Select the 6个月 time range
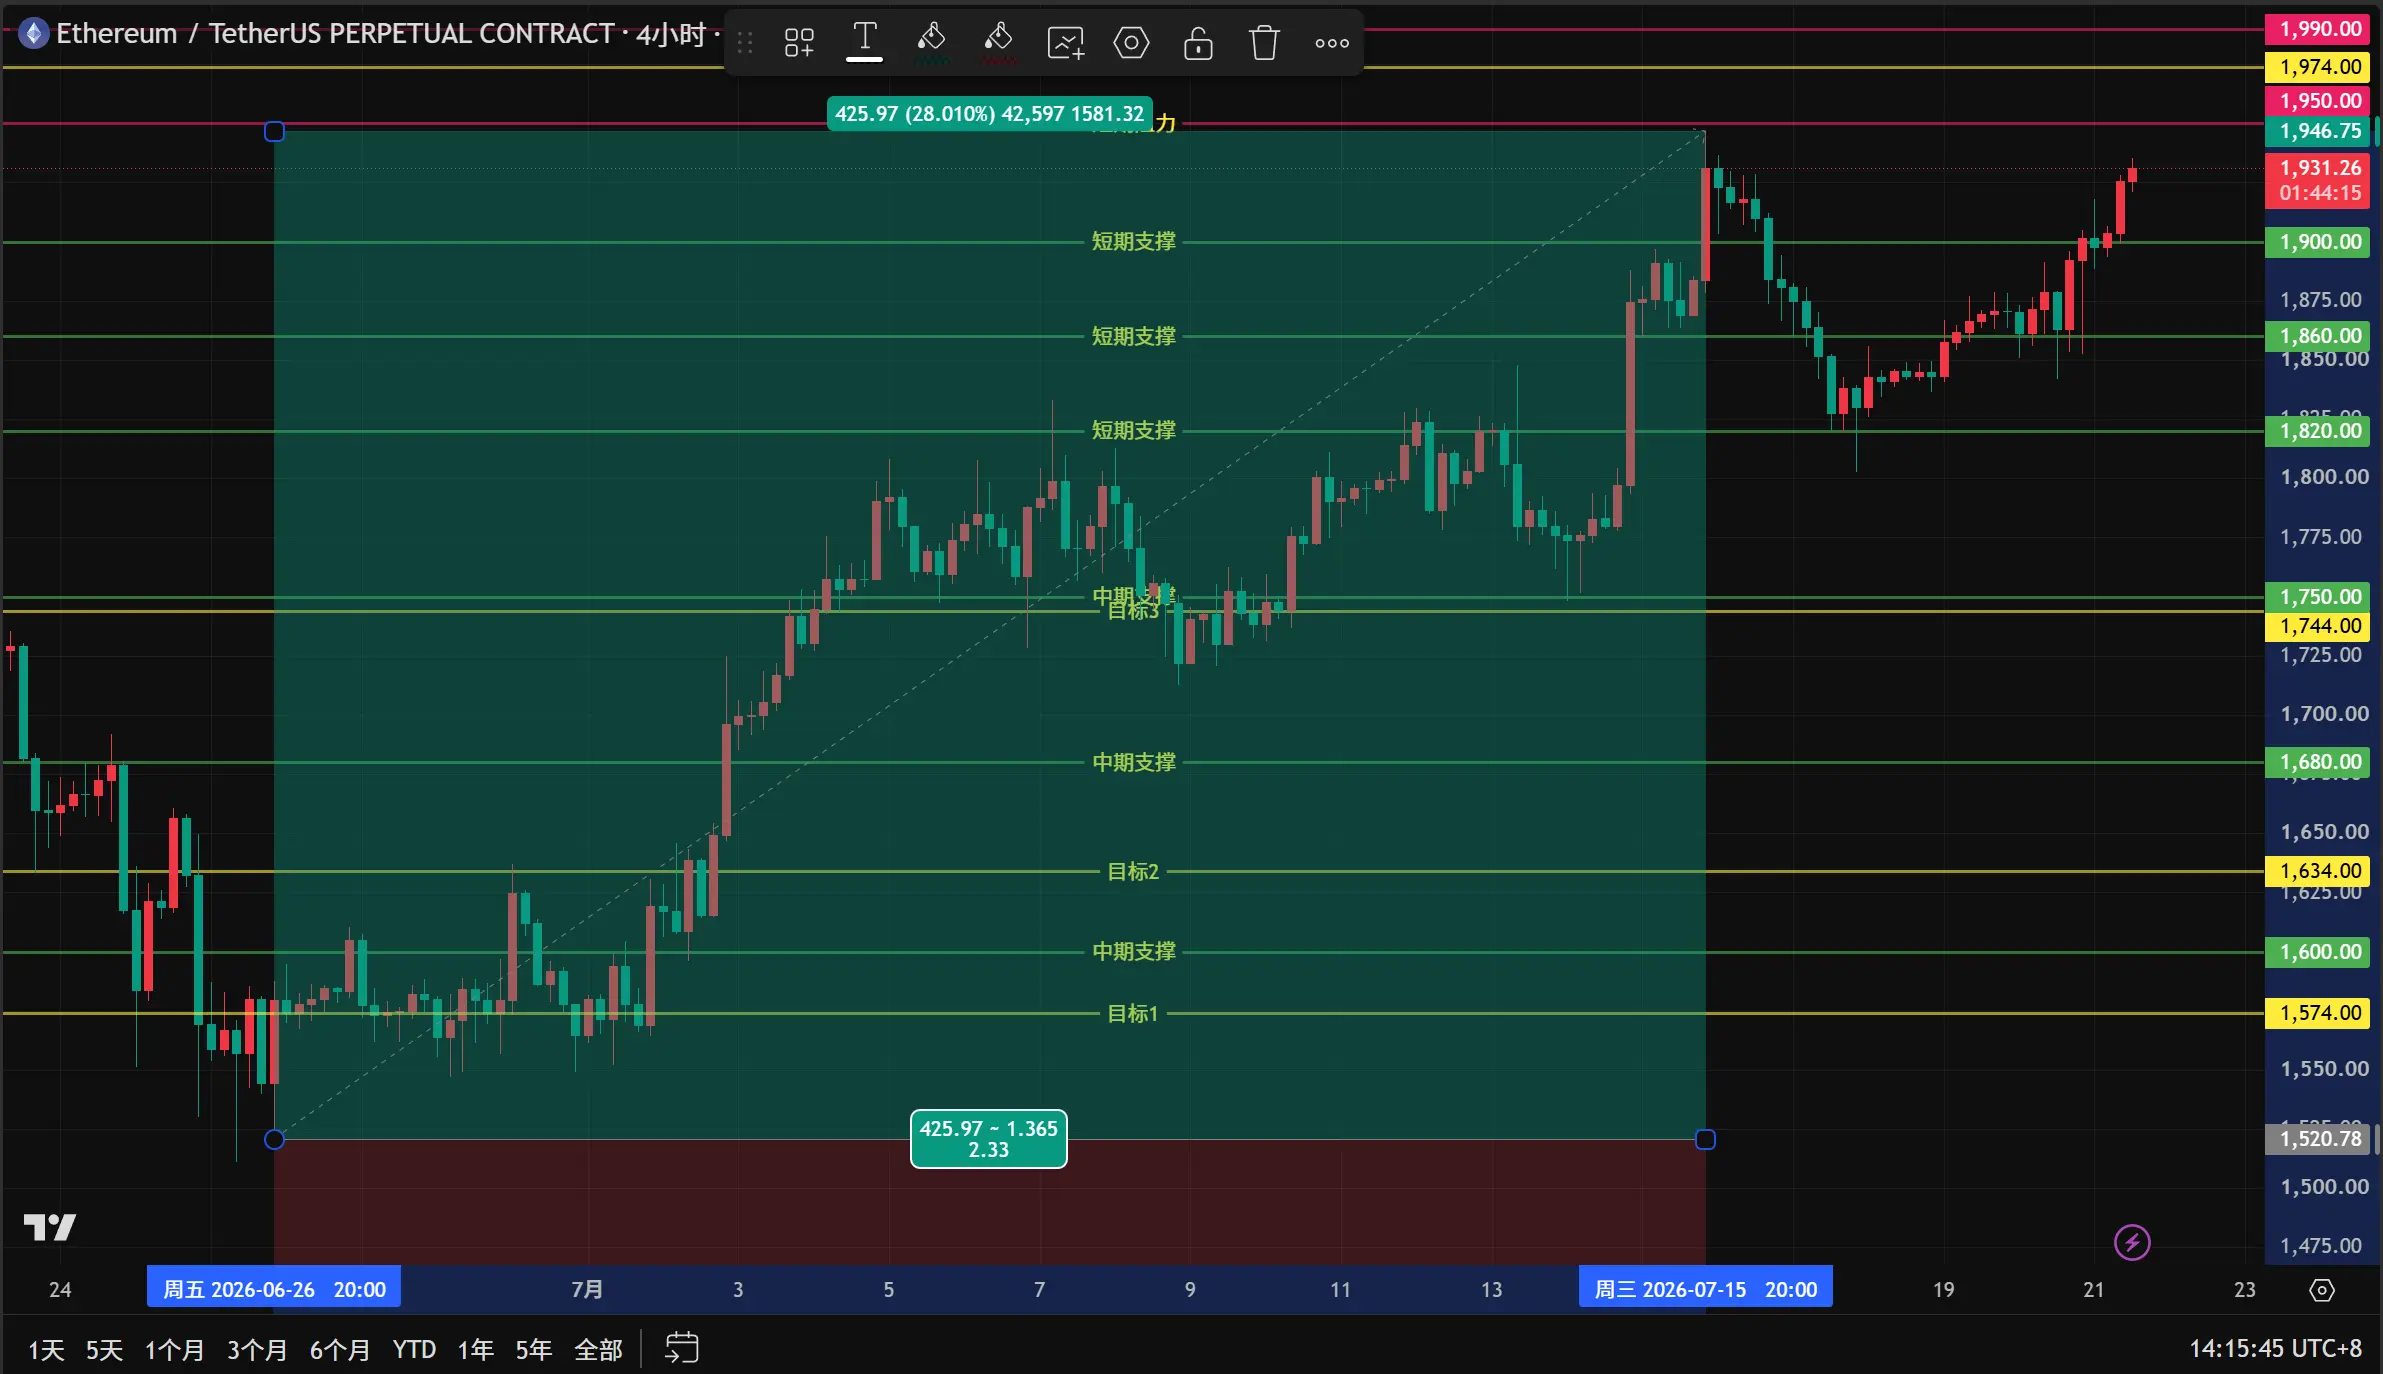2383x1374 pixels. click(x=340, y=1350)
